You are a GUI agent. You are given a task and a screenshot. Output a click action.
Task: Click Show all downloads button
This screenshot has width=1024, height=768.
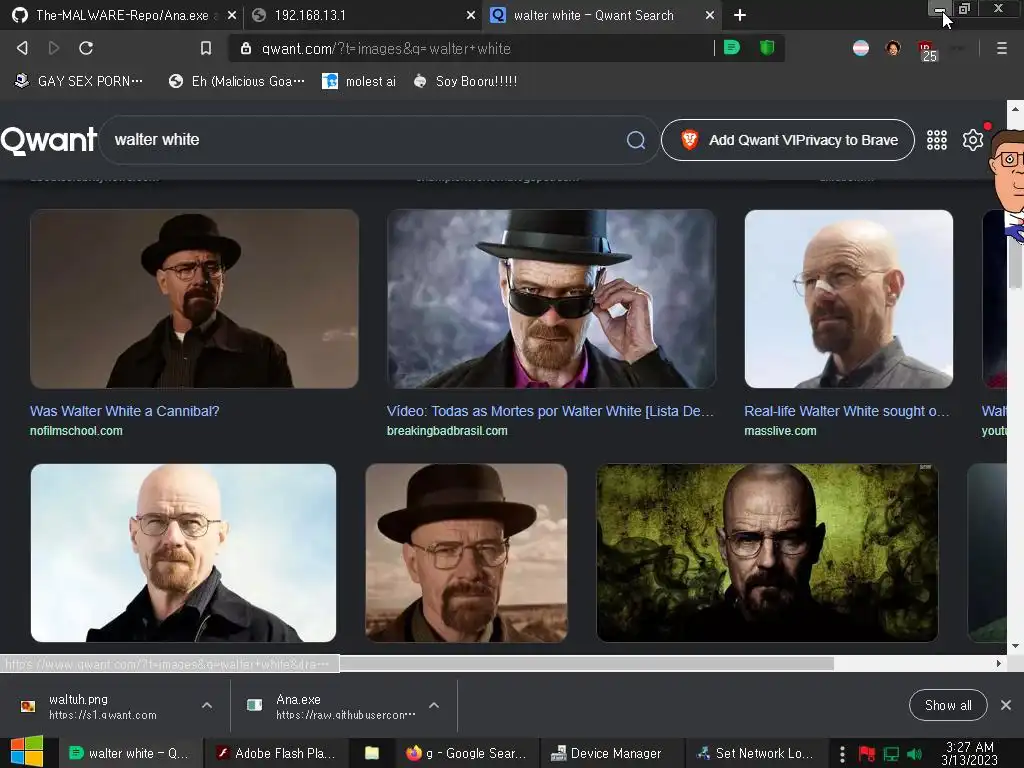tap(948, 705)
